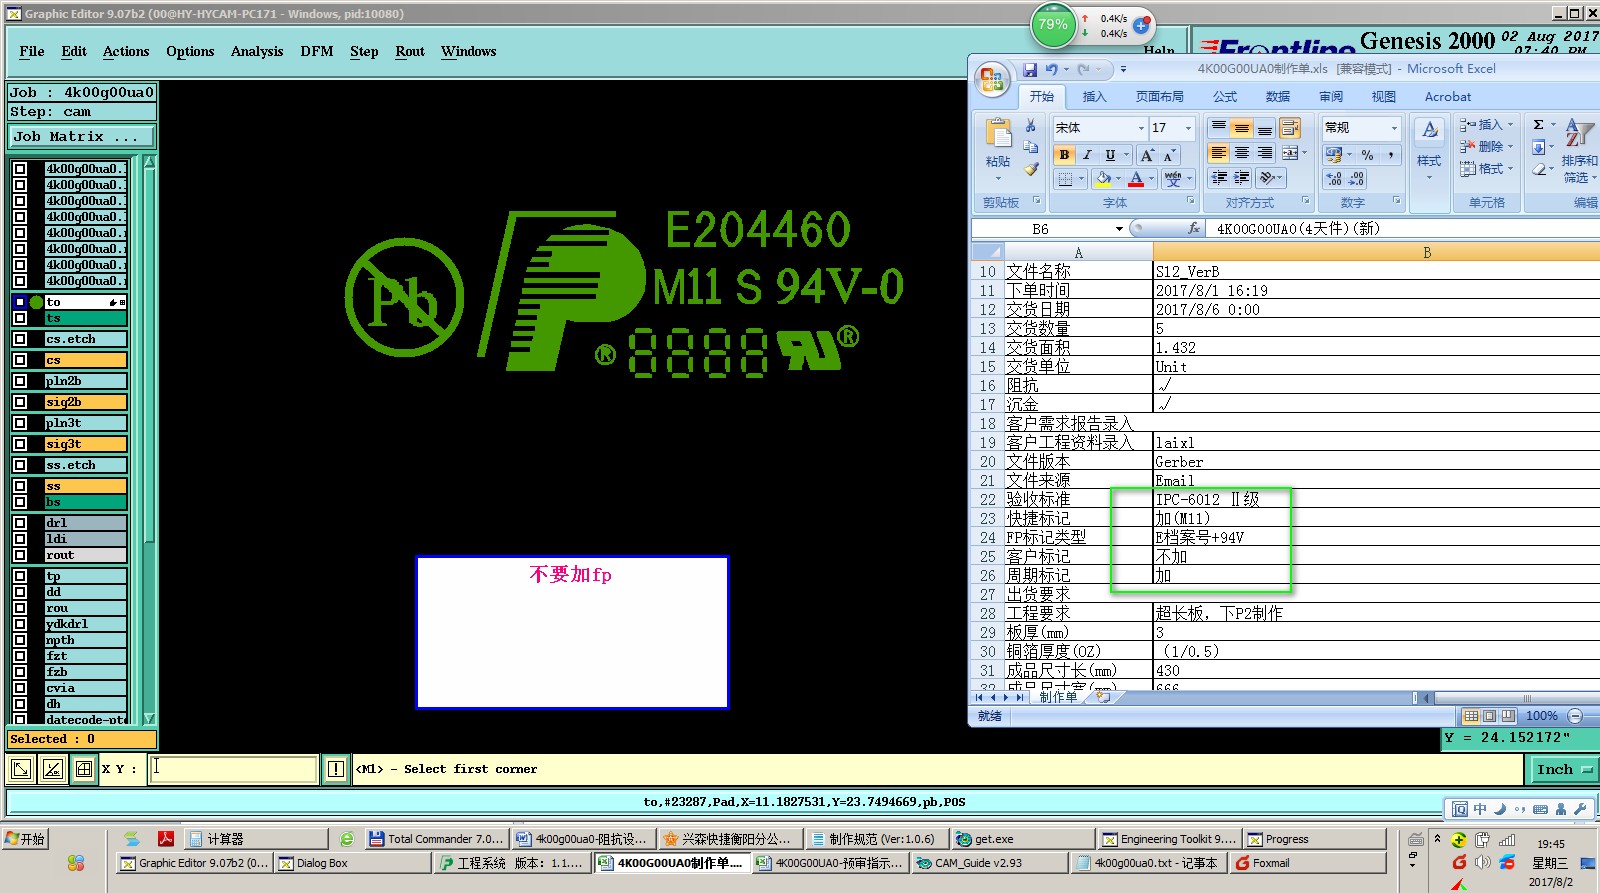This screenshot has width=1600, height=893.
Task: Open the Excel font name dropdown
Action: [1141, 128]
